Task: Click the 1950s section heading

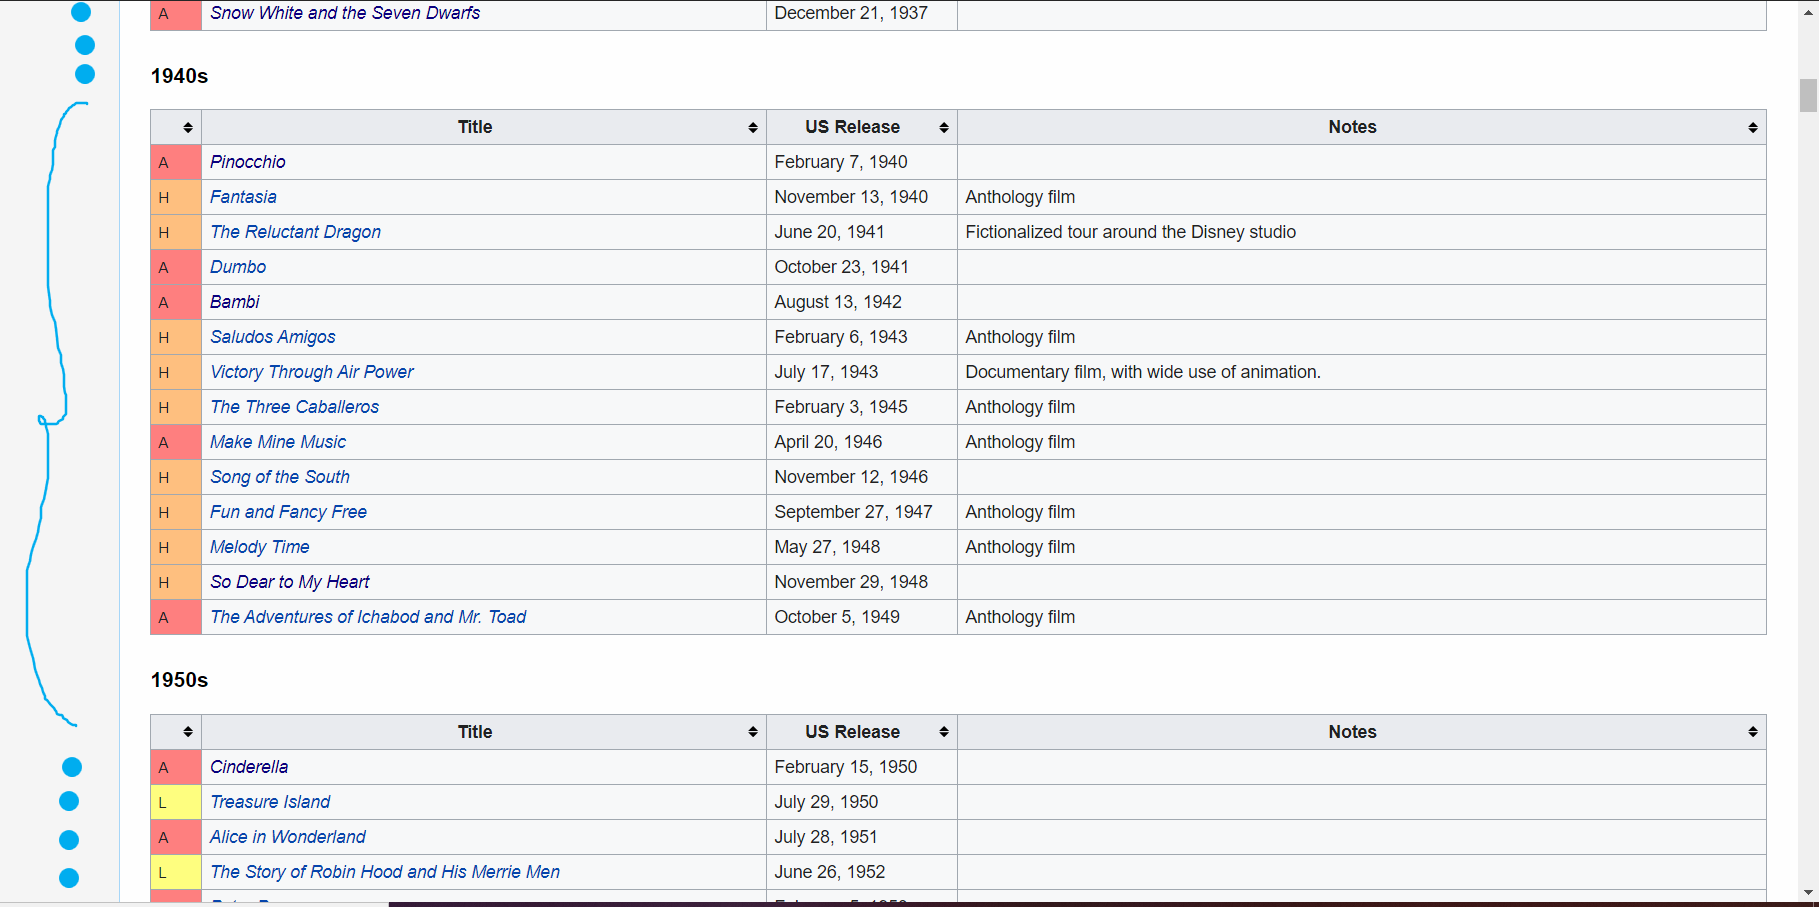Action: click(179, 680)
